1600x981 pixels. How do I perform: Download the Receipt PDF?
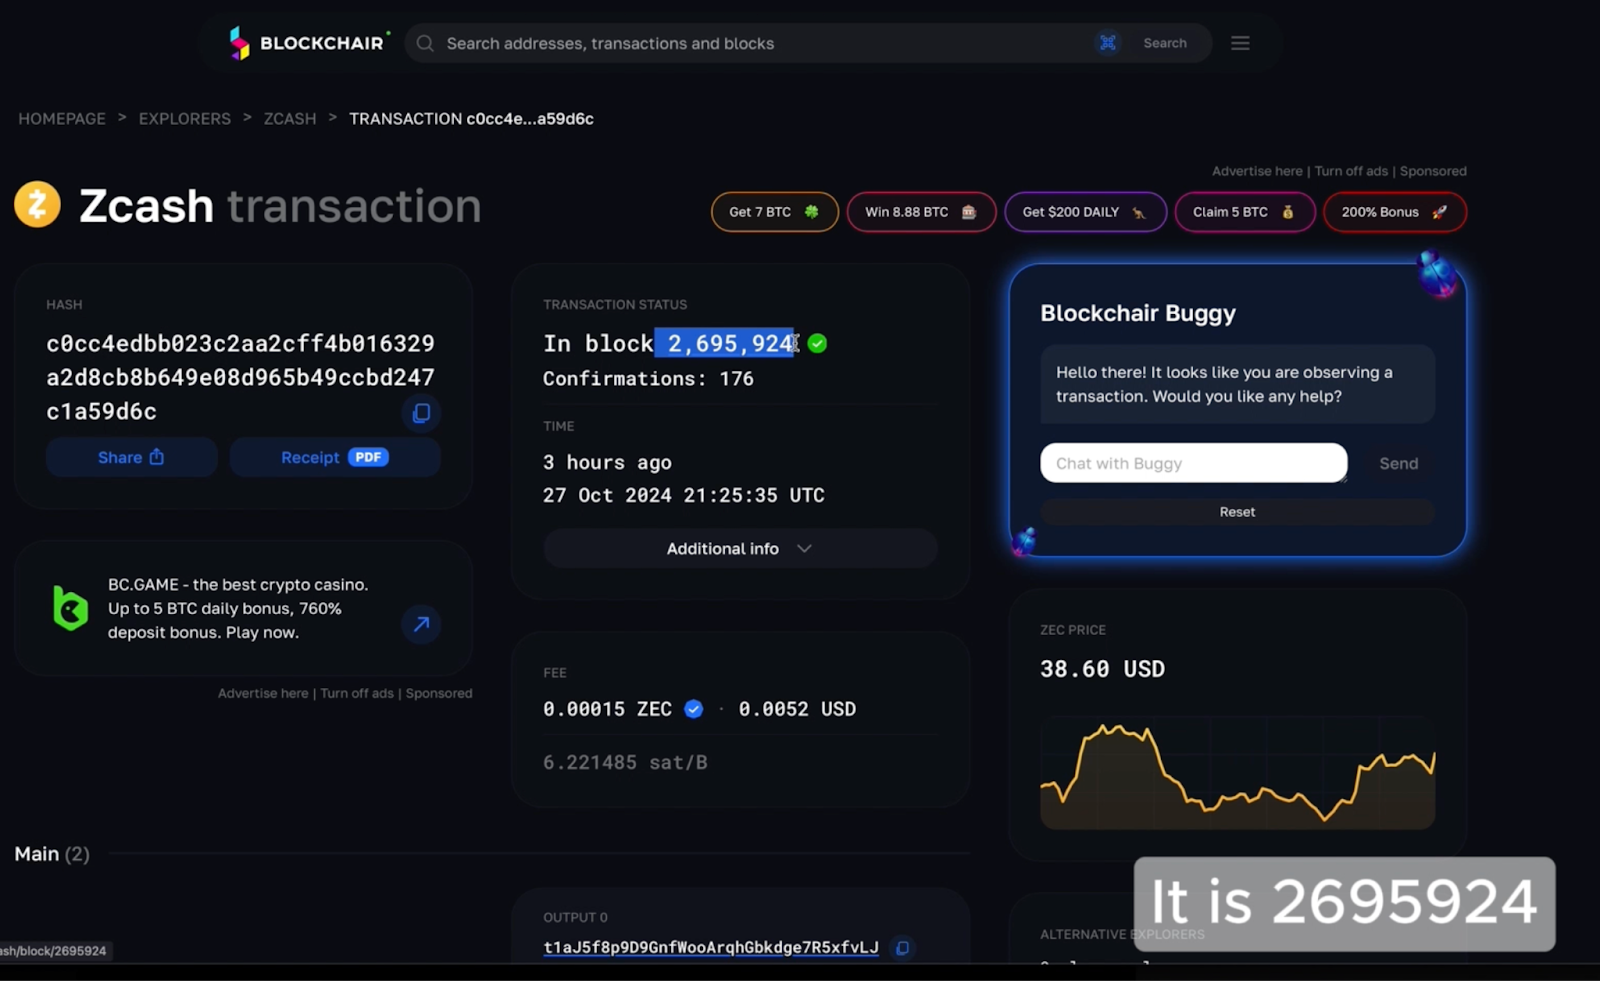tap(335, 457)
